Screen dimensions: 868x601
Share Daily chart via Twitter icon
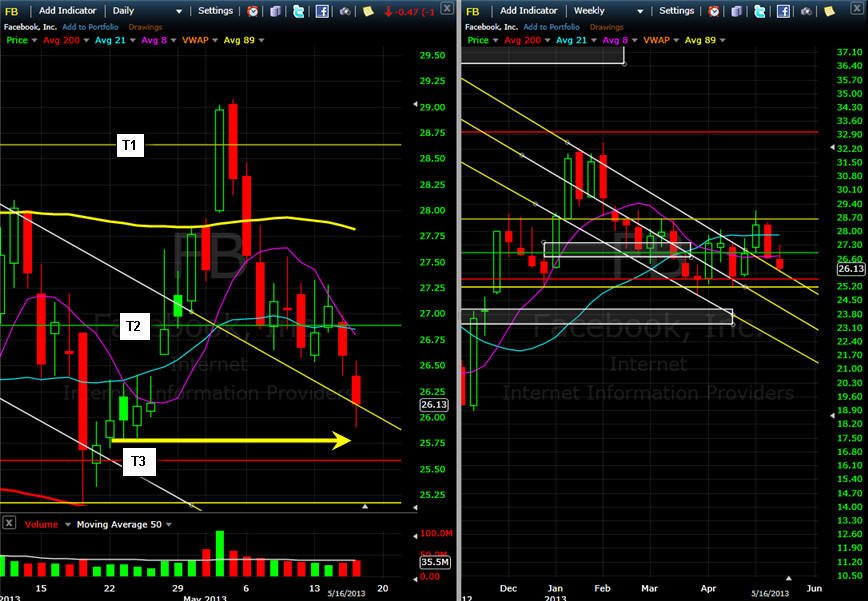298,11
